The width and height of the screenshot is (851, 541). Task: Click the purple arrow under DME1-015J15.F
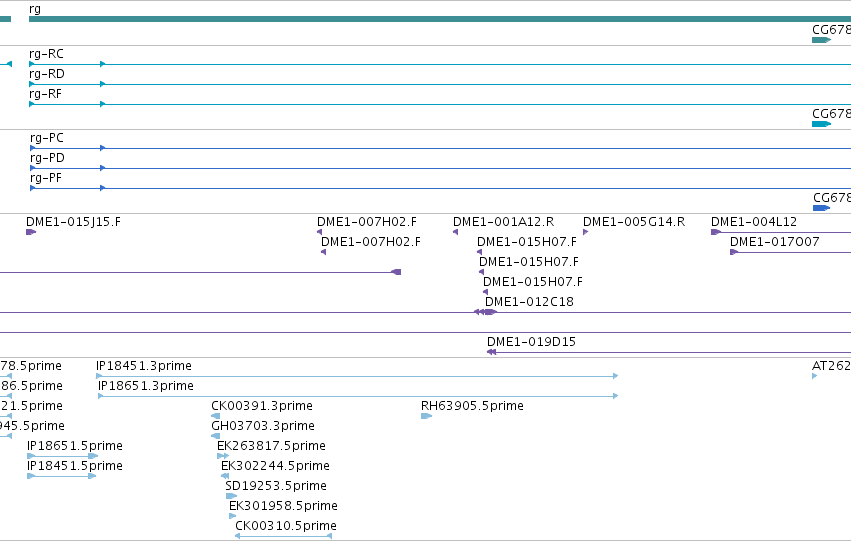31,232
